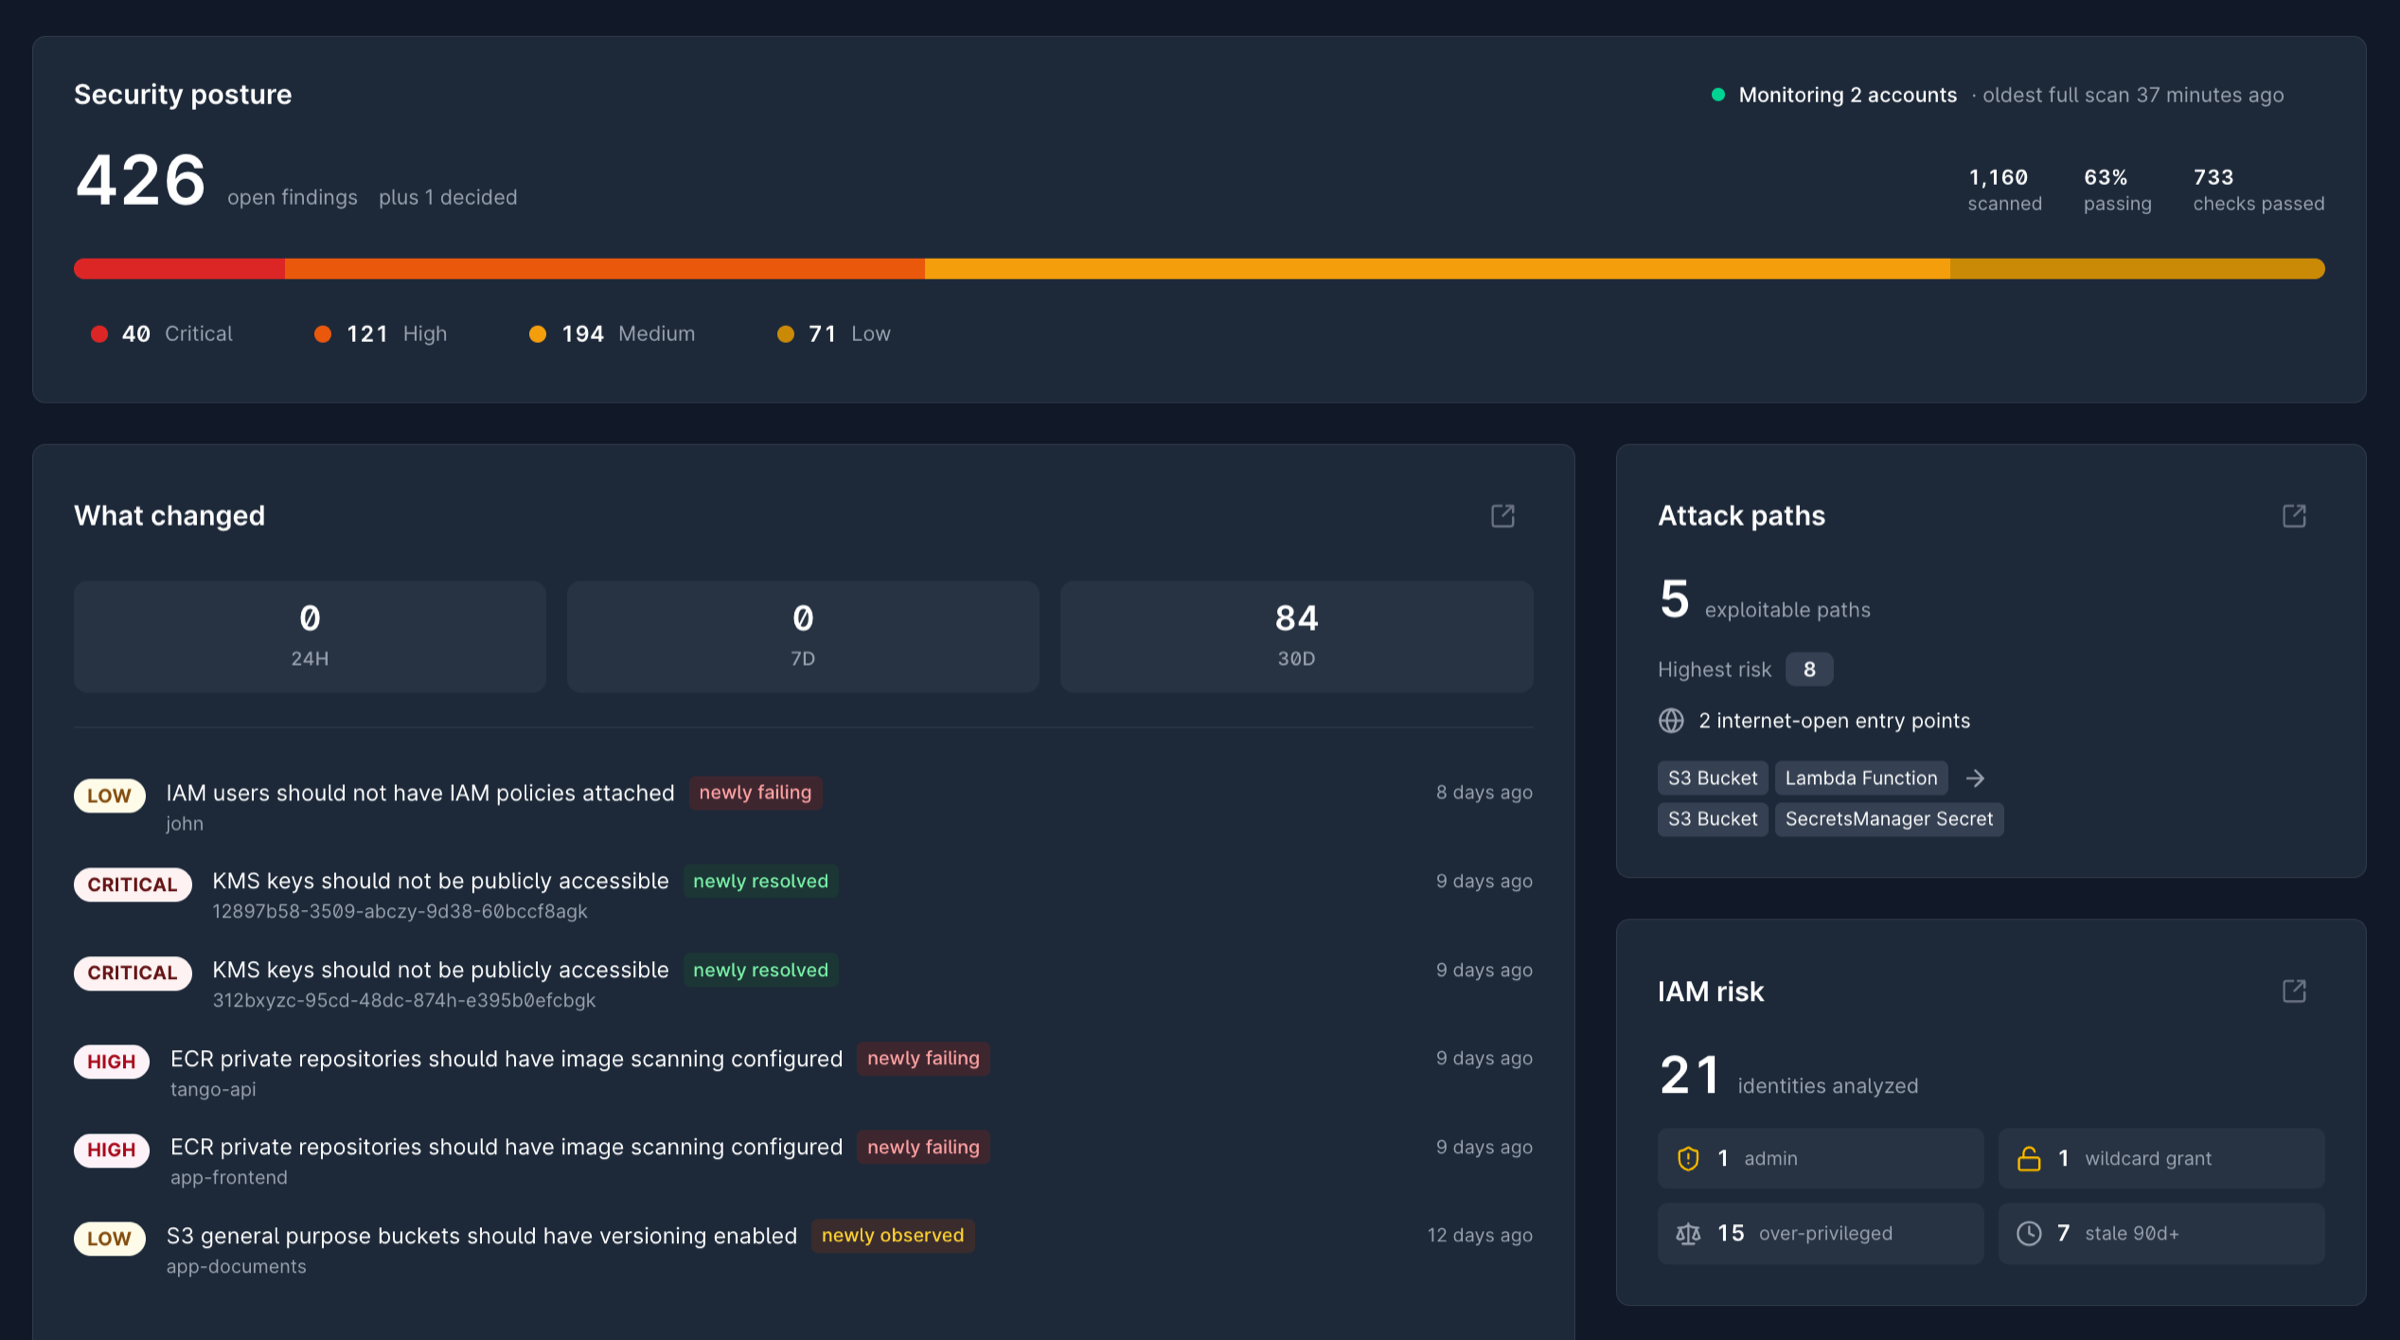
Task: Click the 2 internet-open entry points text
Action: tap(1834, 721)
